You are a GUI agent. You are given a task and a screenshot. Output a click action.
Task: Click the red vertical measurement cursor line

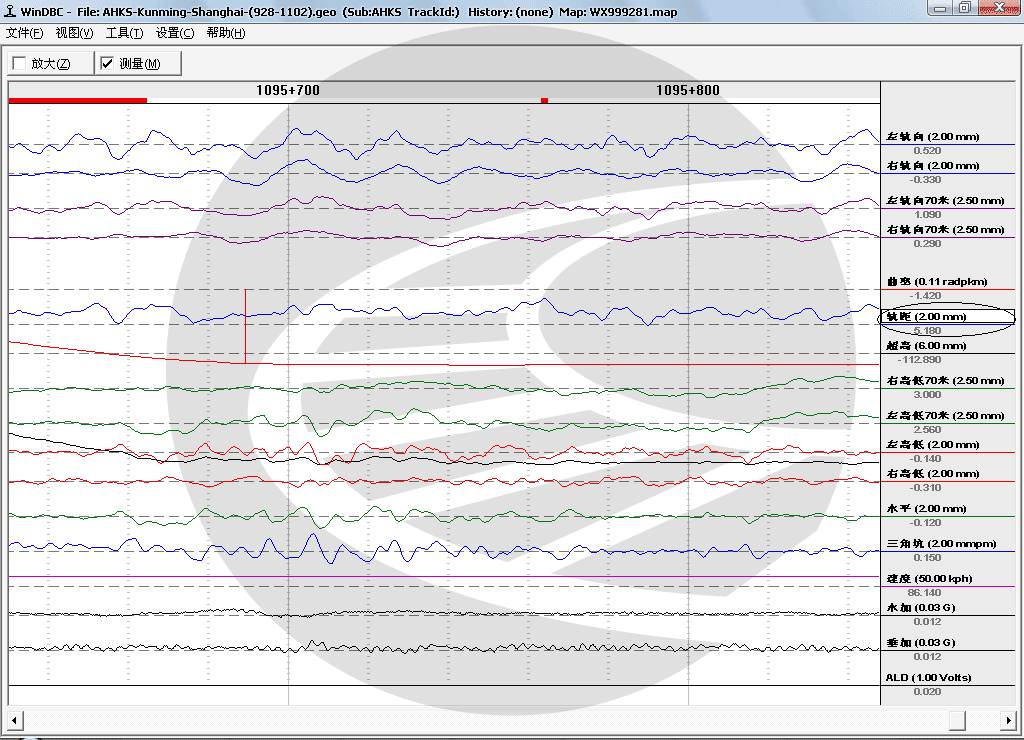(246, 326)
